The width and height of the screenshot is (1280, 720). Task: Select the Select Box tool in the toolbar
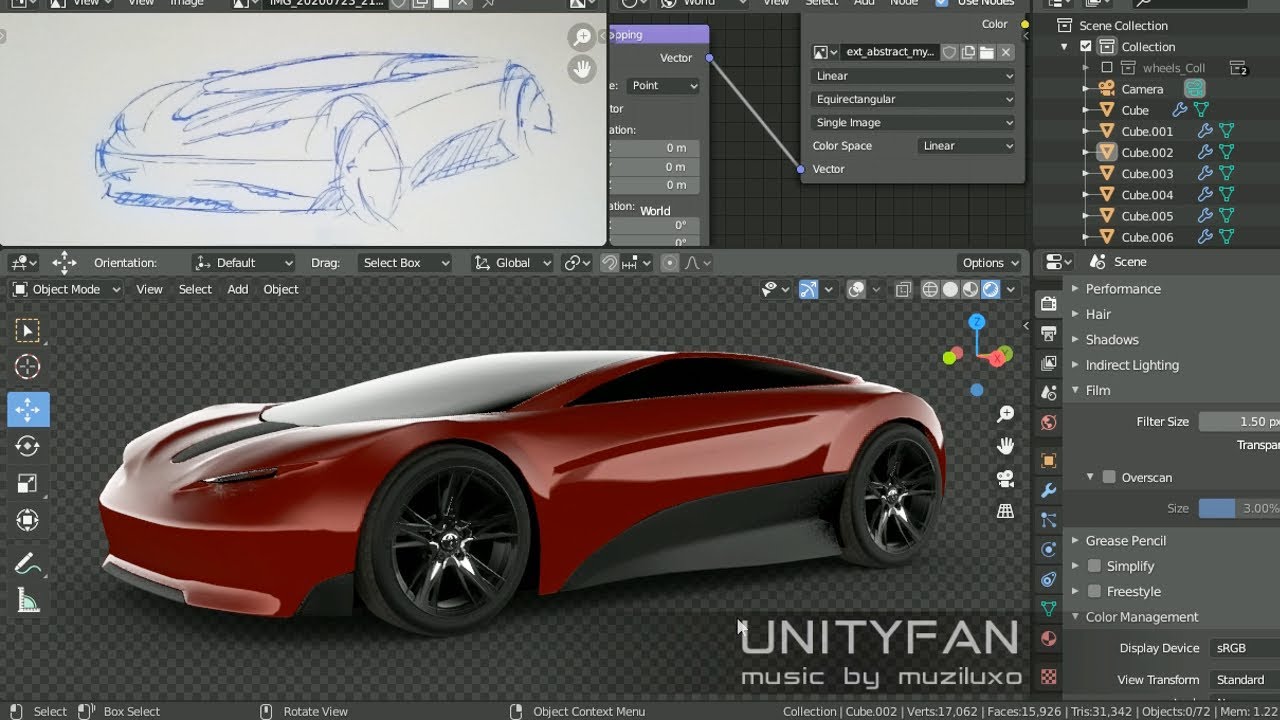click(28, 331)
